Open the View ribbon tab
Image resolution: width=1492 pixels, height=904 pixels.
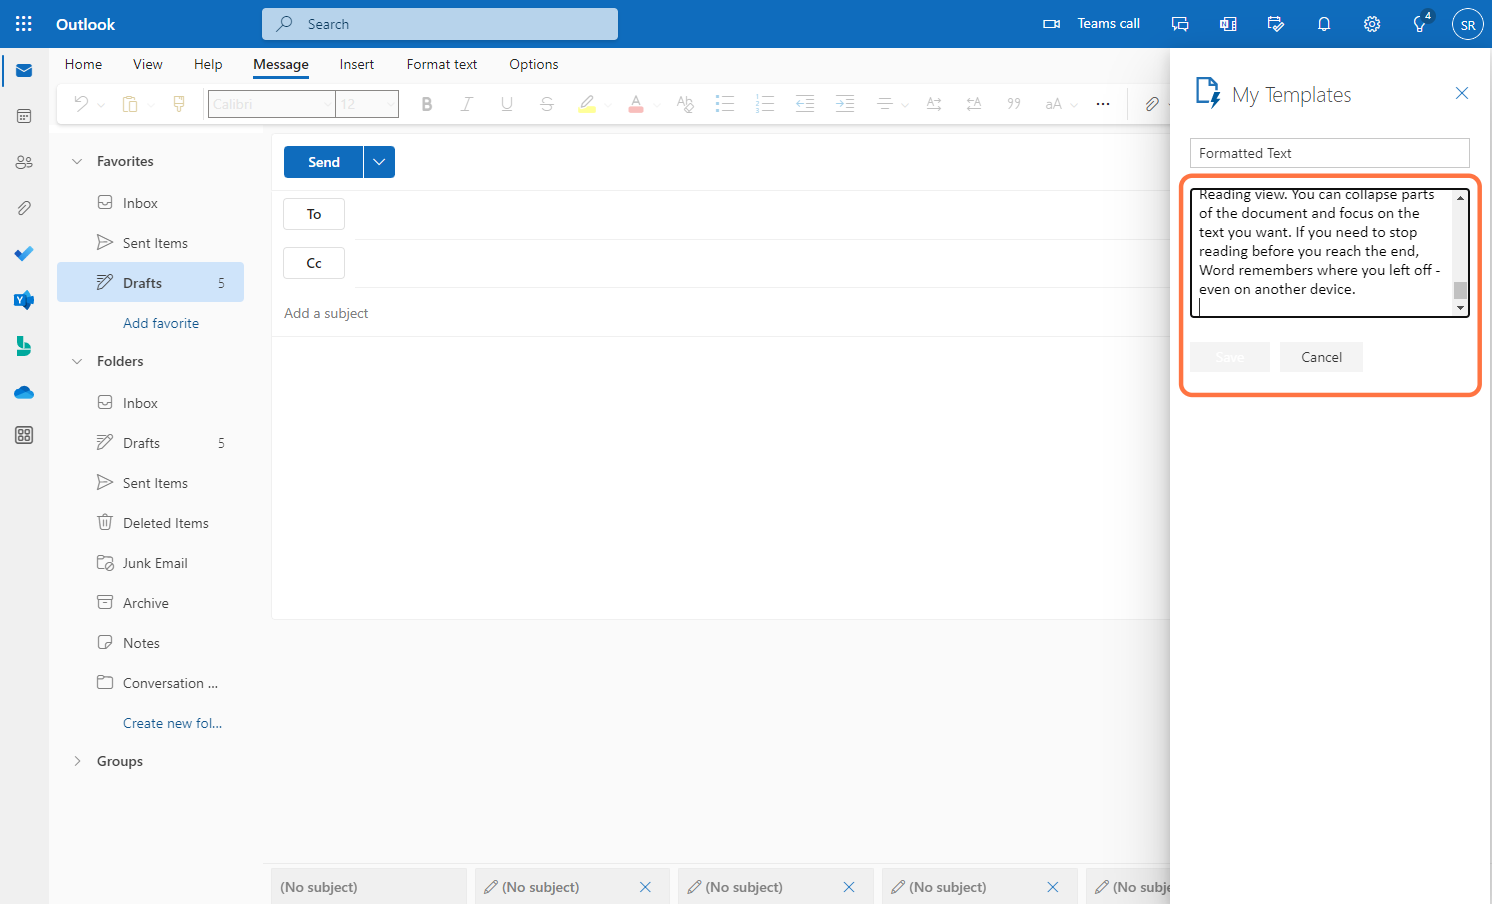[148, 64]
